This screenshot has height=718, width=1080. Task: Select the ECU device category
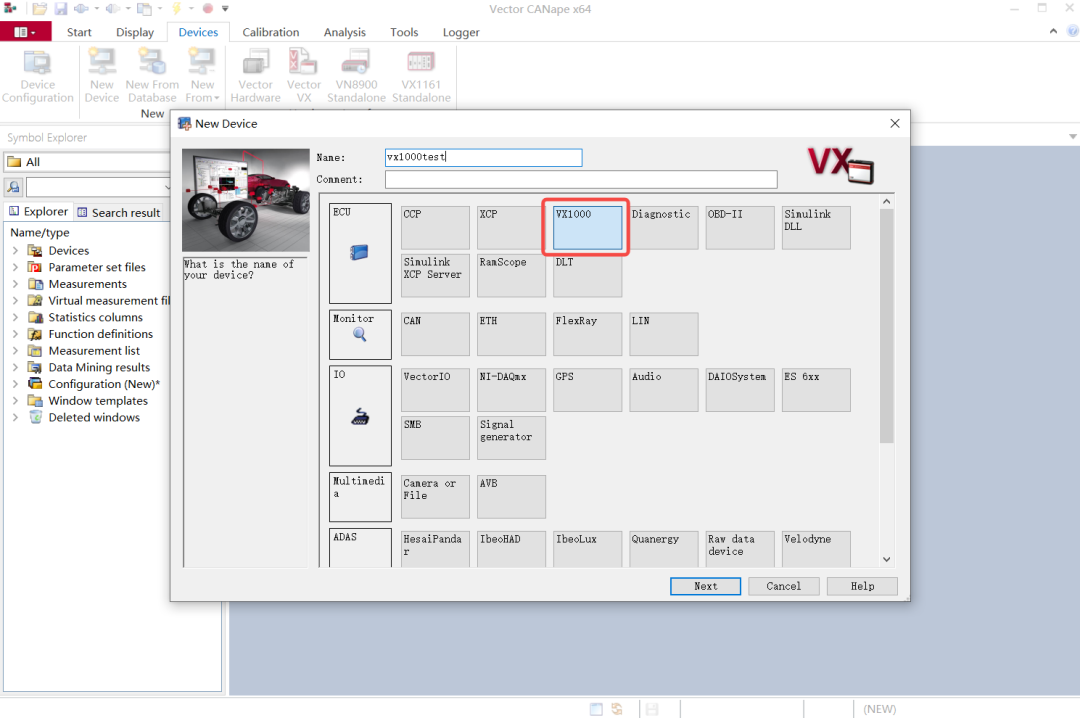[360, 252]
